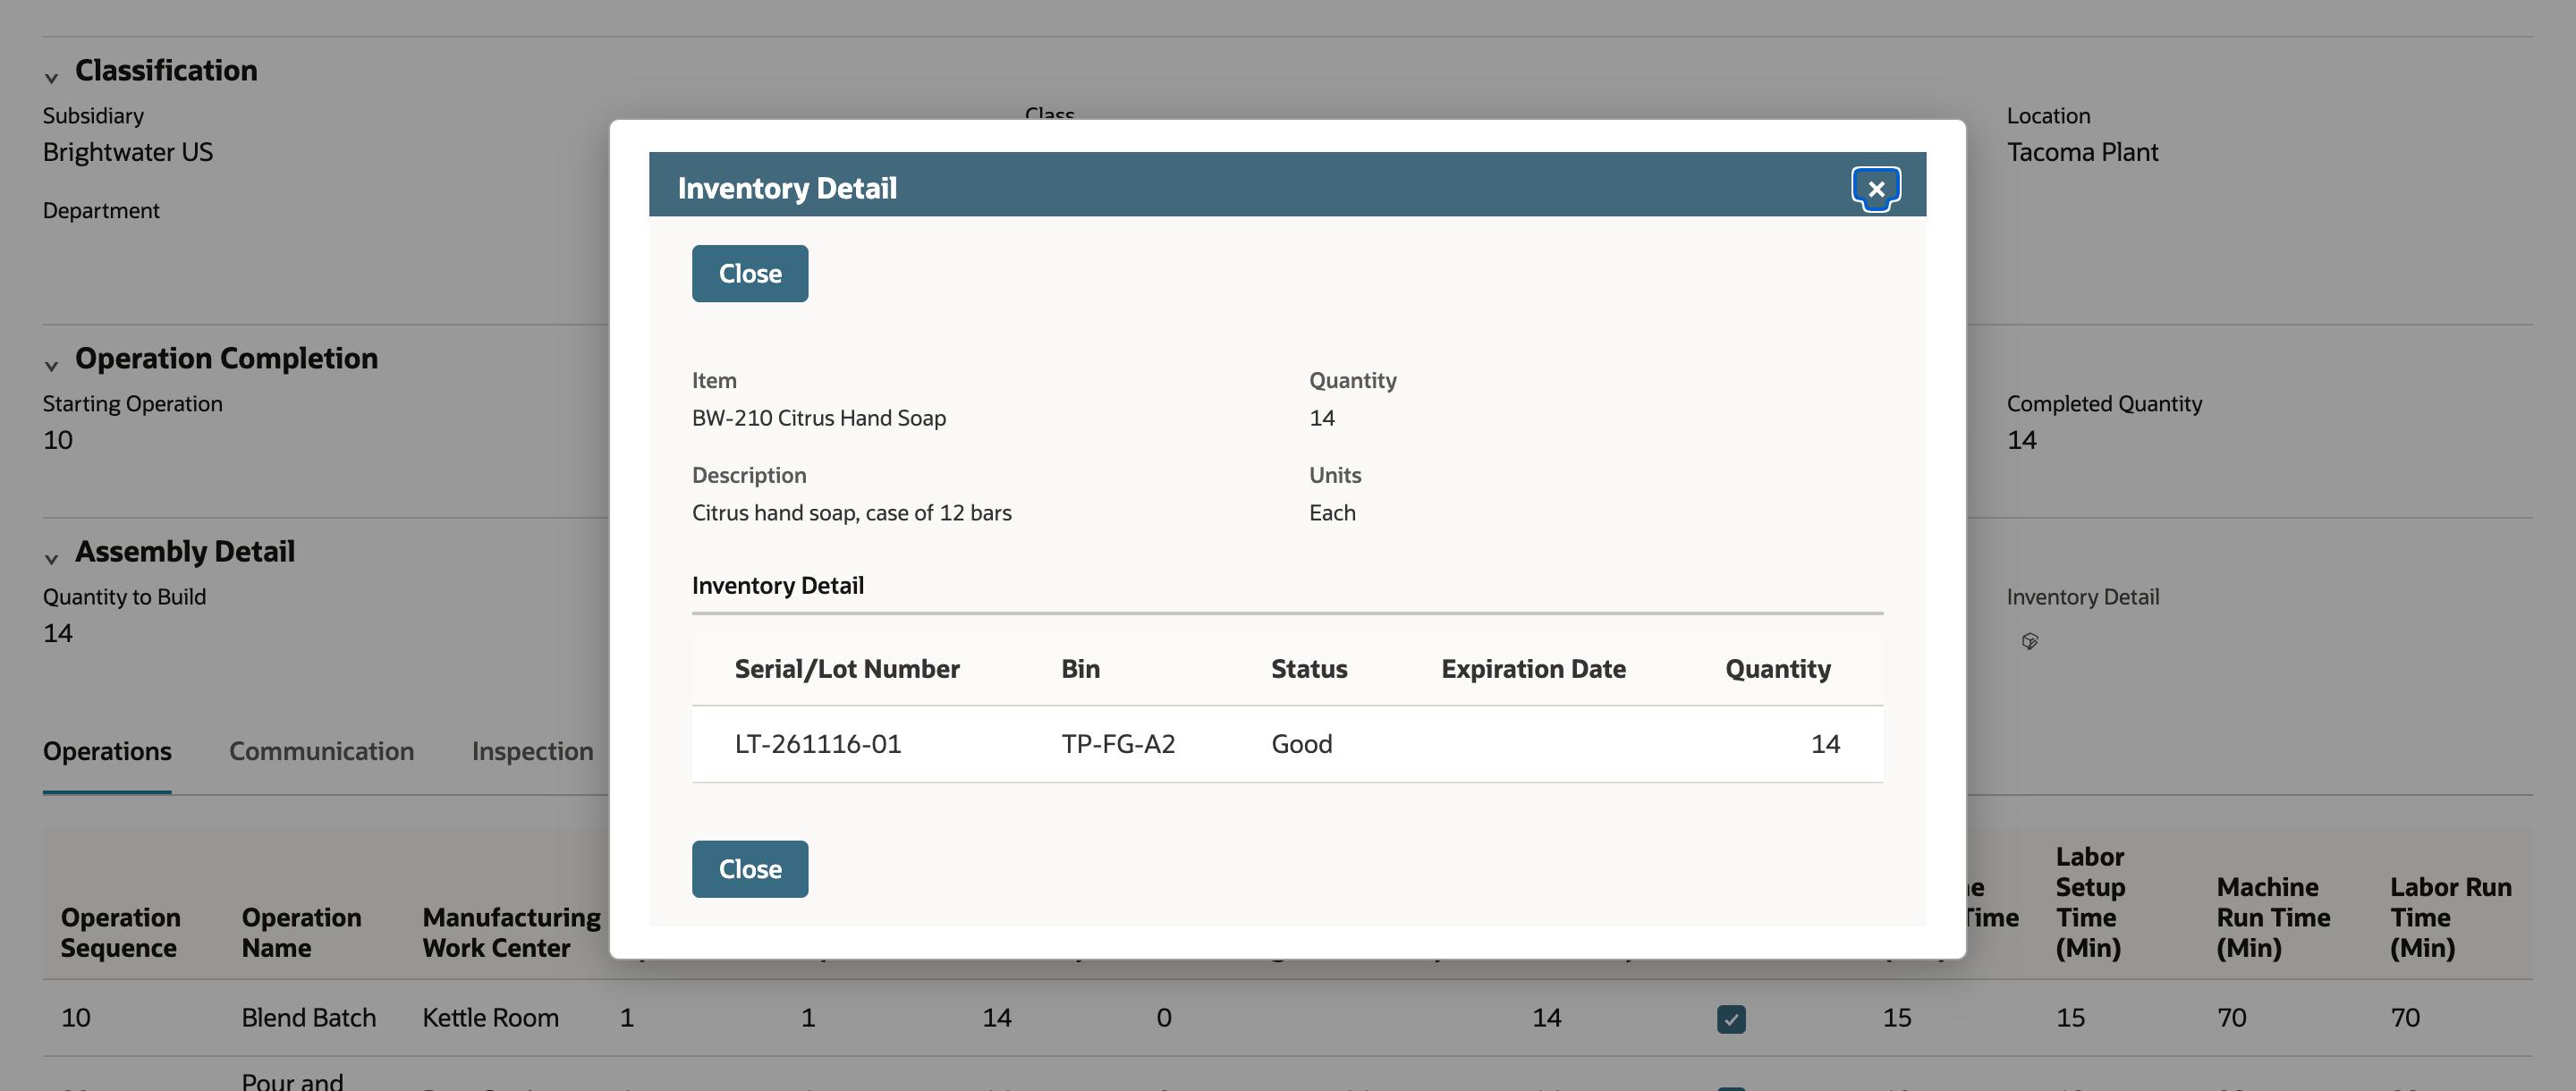
Task: Close the Inventory Detail dialog with X
Action: (1875, 188)
